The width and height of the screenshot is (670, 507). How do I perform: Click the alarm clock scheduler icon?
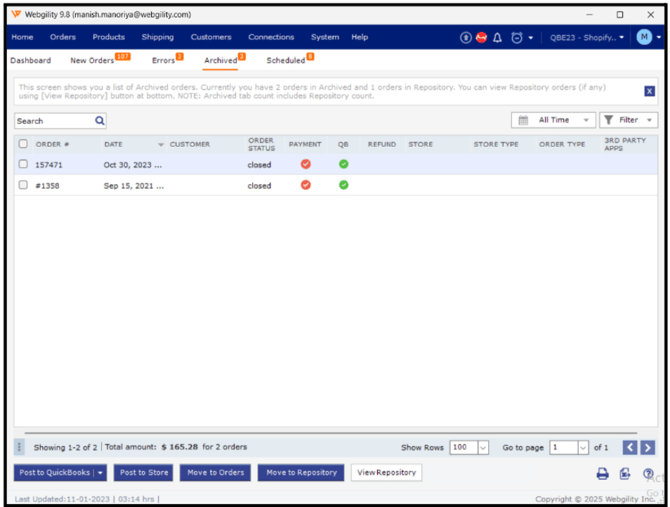click(x=516, y=37)
